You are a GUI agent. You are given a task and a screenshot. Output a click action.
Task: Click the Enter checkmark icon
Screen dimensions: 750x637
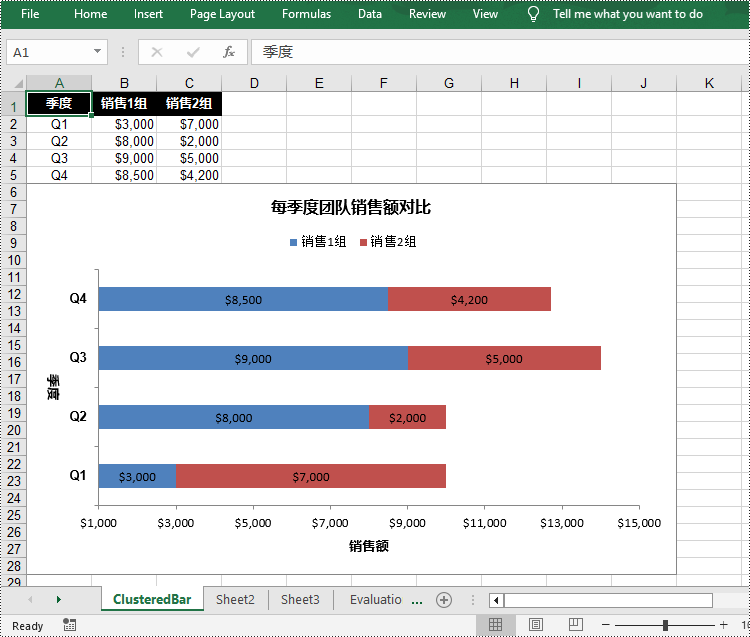coord(193,52)
